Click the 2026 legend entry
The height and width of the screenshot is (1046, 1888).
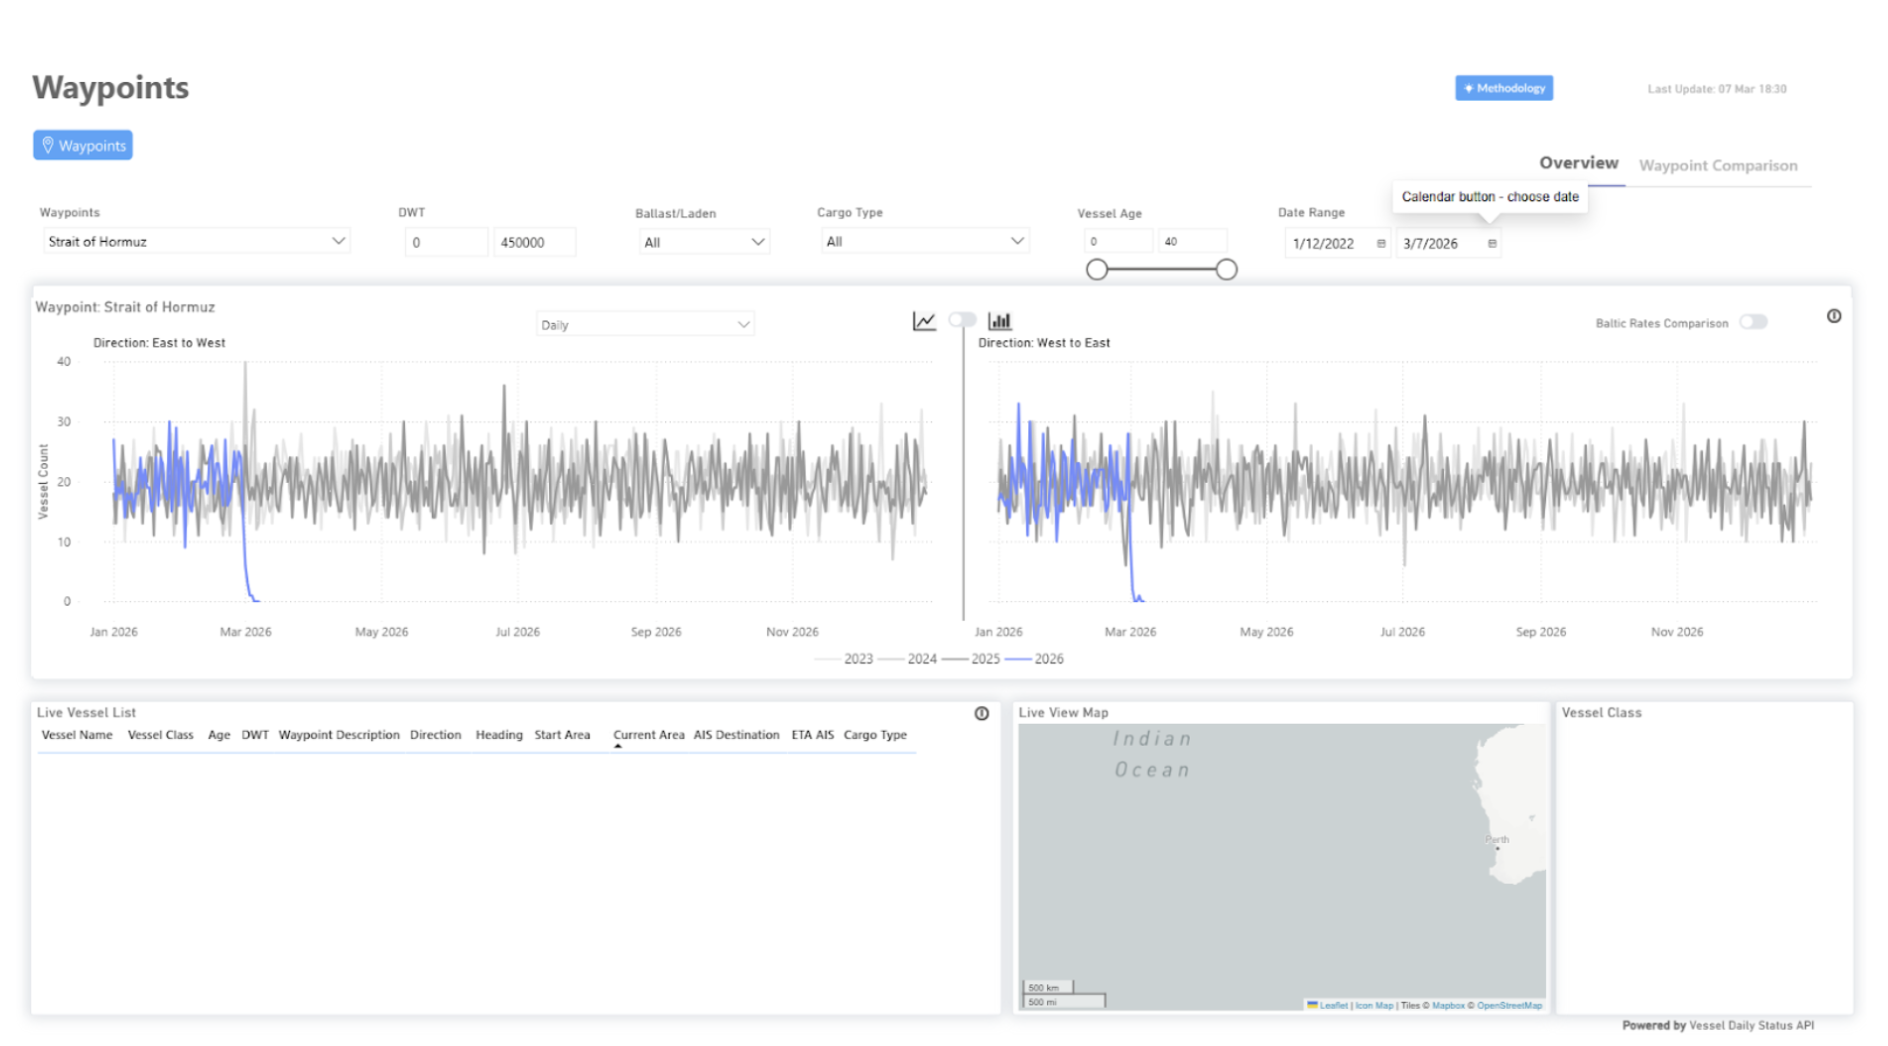[1035, 658]
